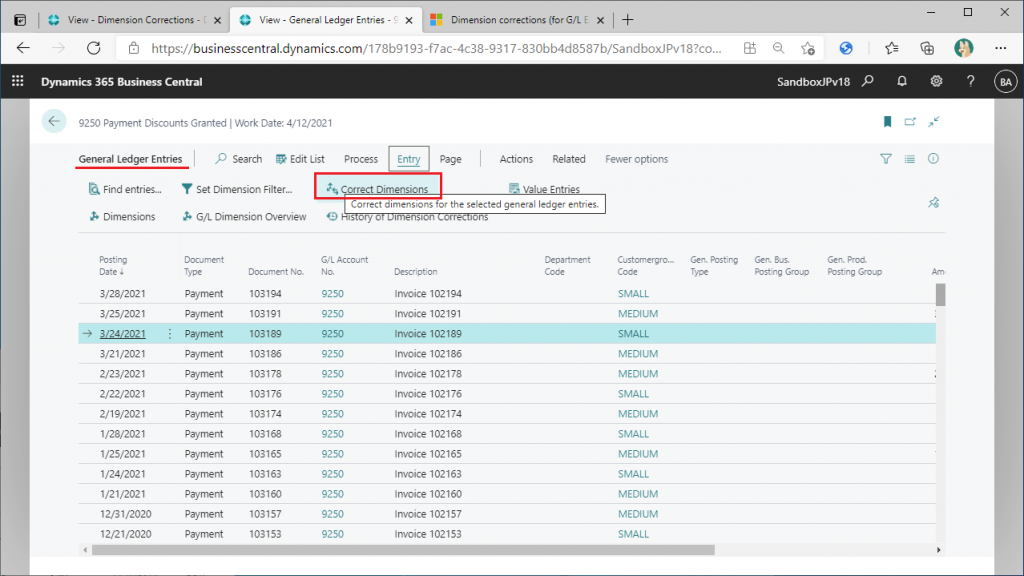The width and height of the screenshot is (1024, 576).
Task: Open the Document No. column header menu
Action: point(276,272)
